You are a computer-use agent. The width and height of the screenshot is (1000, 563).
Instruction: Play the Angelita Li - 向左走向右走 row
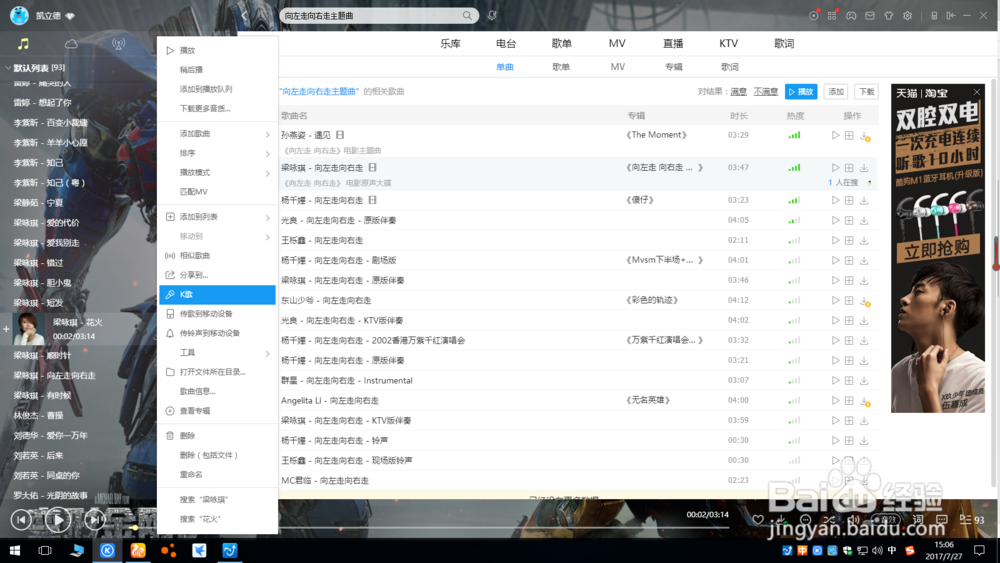point(835,400)
